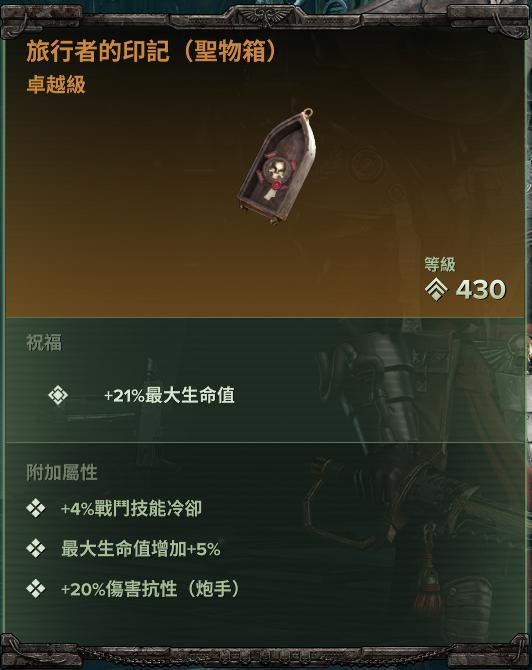The image size is (532, 670).
Task: Click the 430 item rating number
Action: pos(481,289)
